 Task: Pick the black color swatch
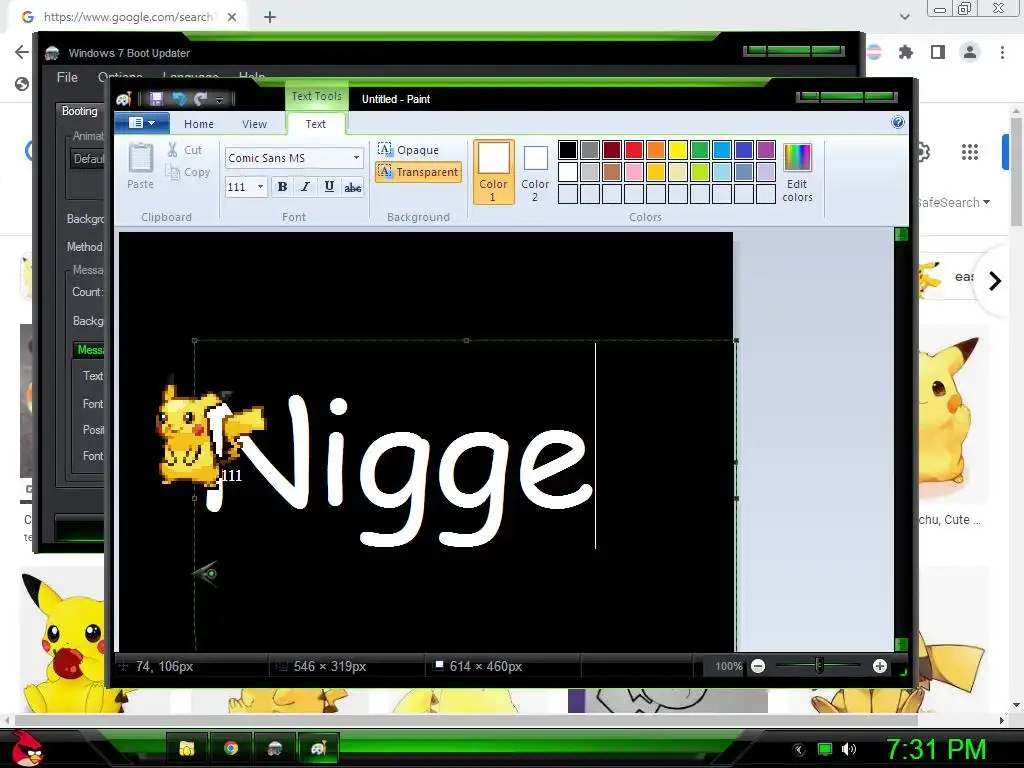pyautogui.click(x=568, y=150)
